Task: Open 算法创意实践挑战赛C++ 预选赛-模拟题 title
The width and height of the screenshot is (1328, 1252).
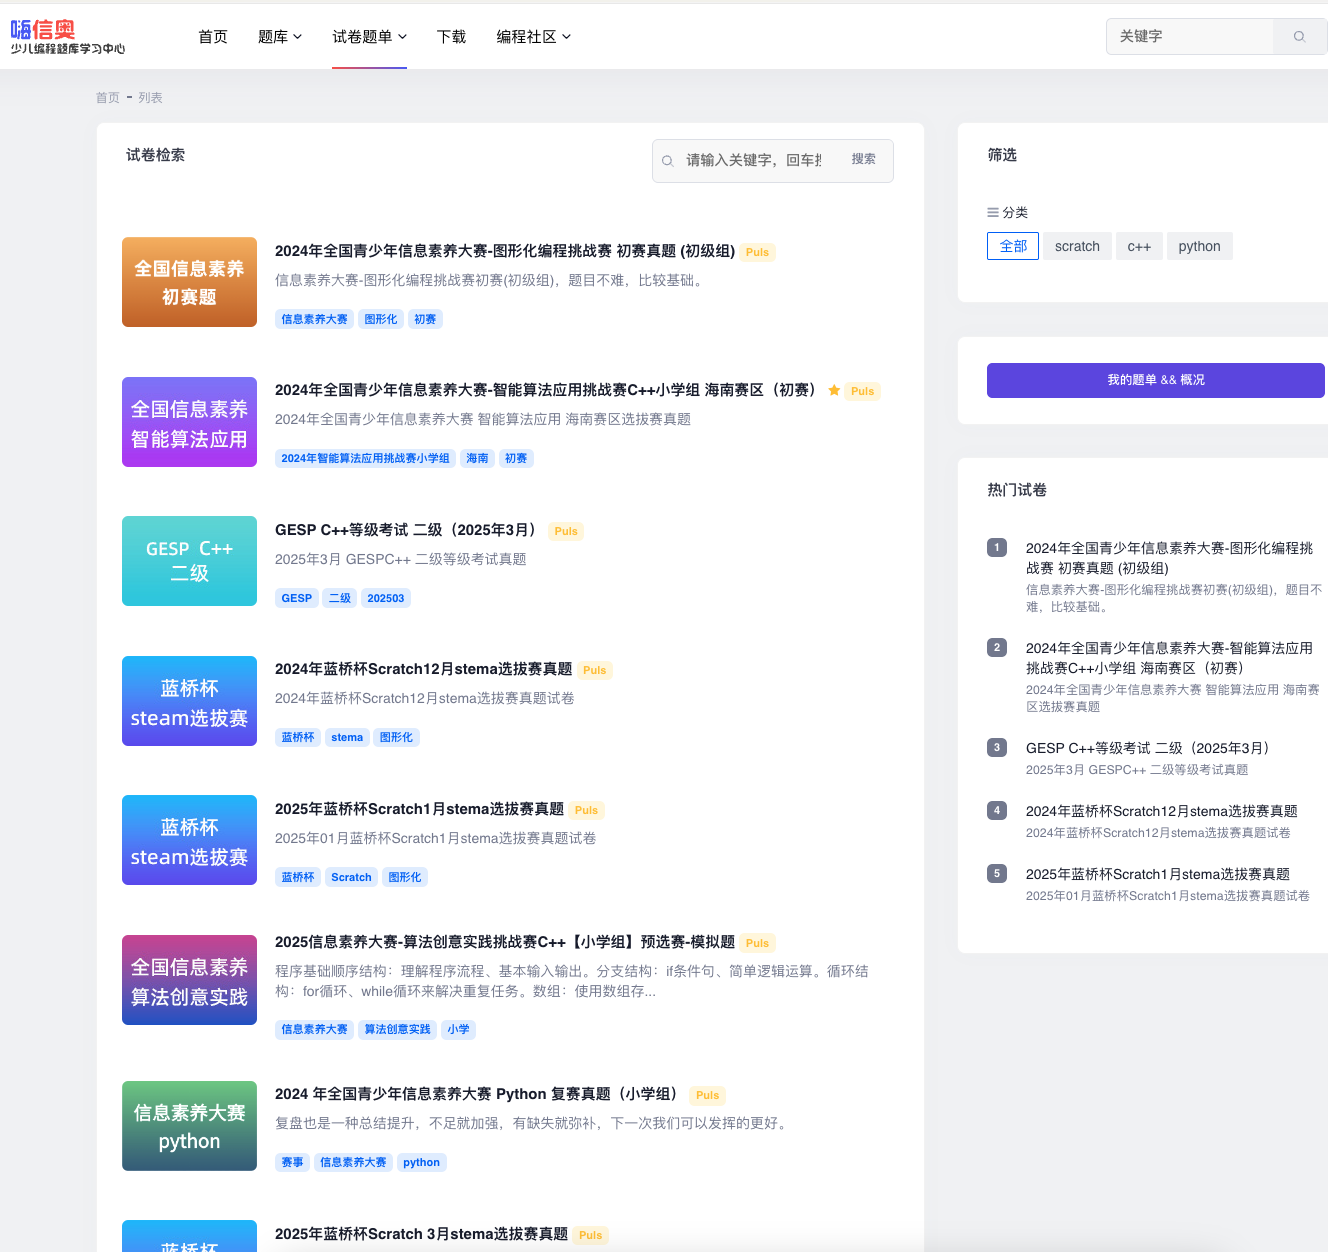Action: point(505,942)
